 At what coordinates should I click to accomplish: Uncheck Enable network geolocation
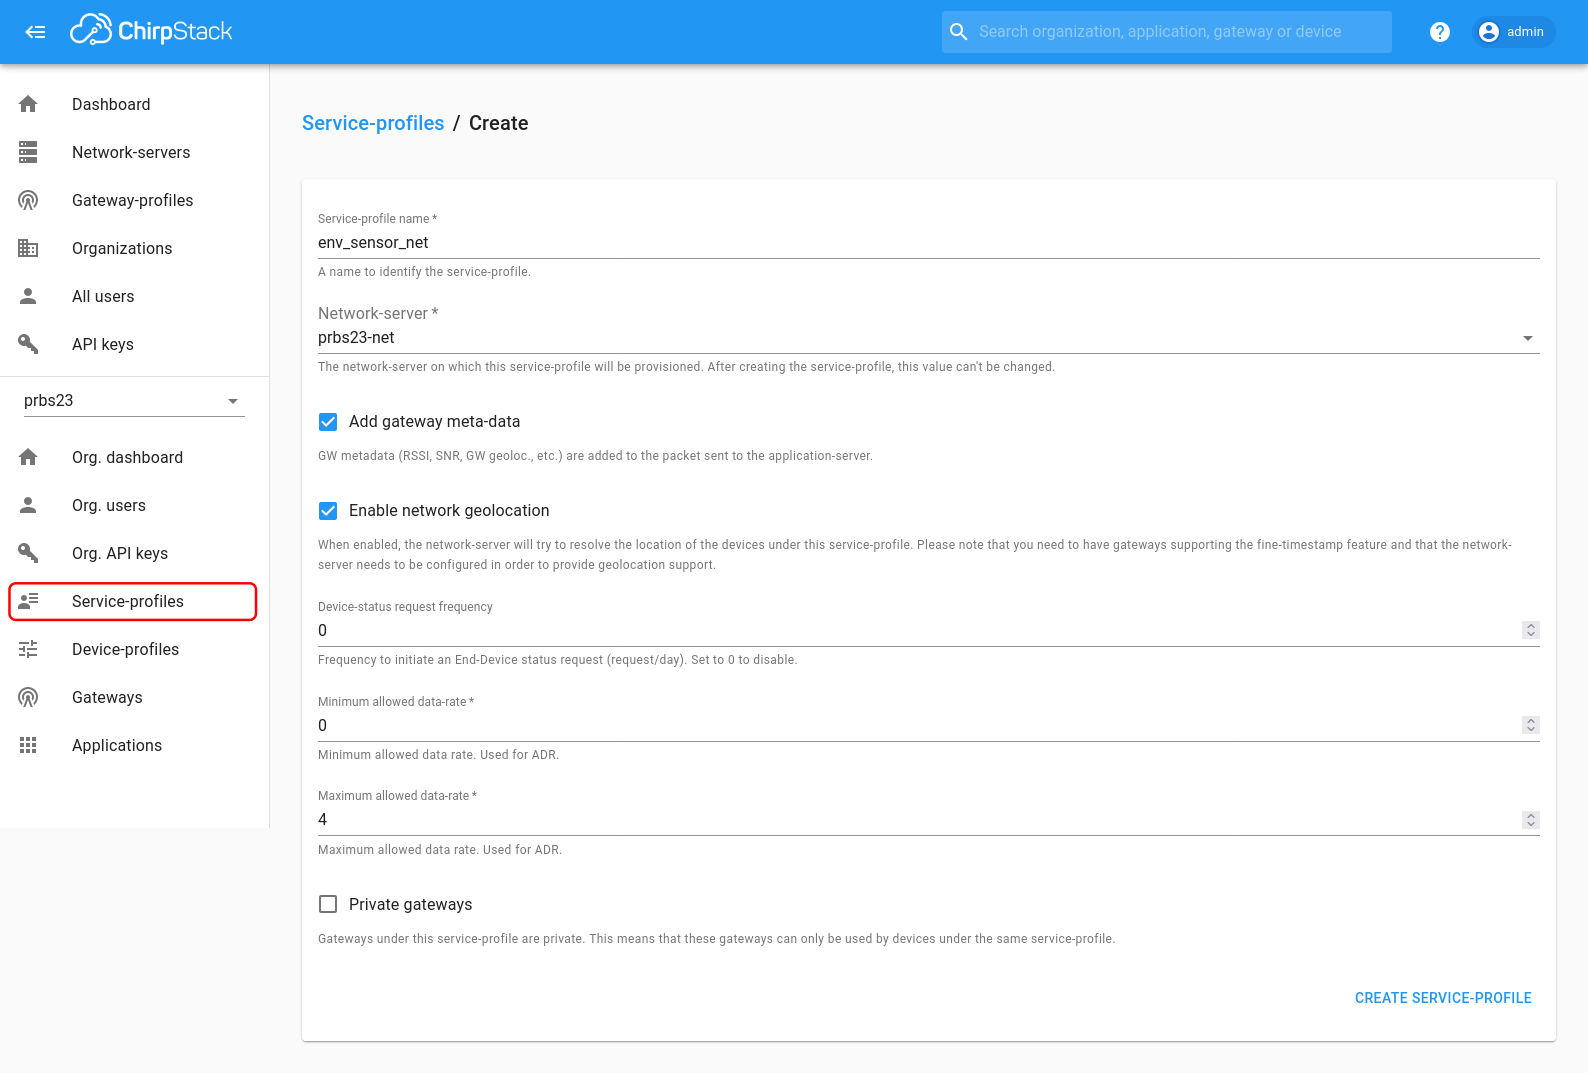[x=328, y=511]
